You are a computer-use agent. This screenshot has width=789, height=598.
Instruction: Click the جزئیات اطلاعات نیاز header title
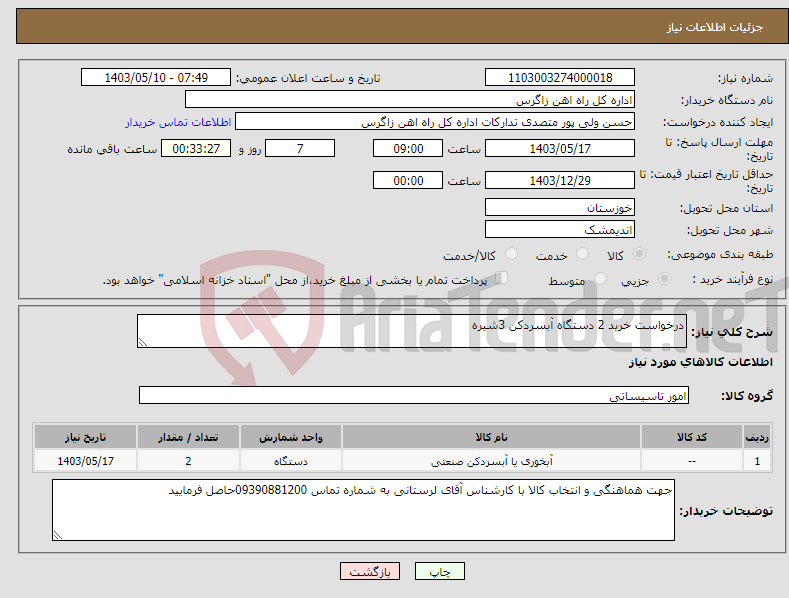coord(715,27)
